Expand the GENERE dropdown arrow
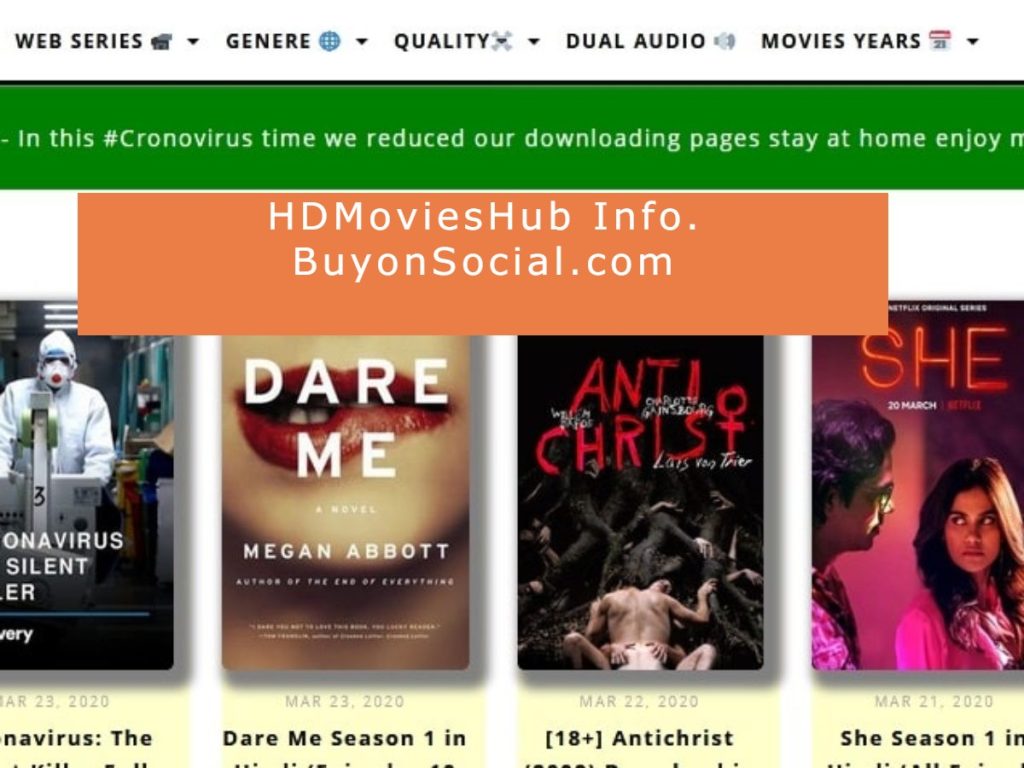This screenshot has height=768, width=1024. pyautogui.click(x=362, y=42)
